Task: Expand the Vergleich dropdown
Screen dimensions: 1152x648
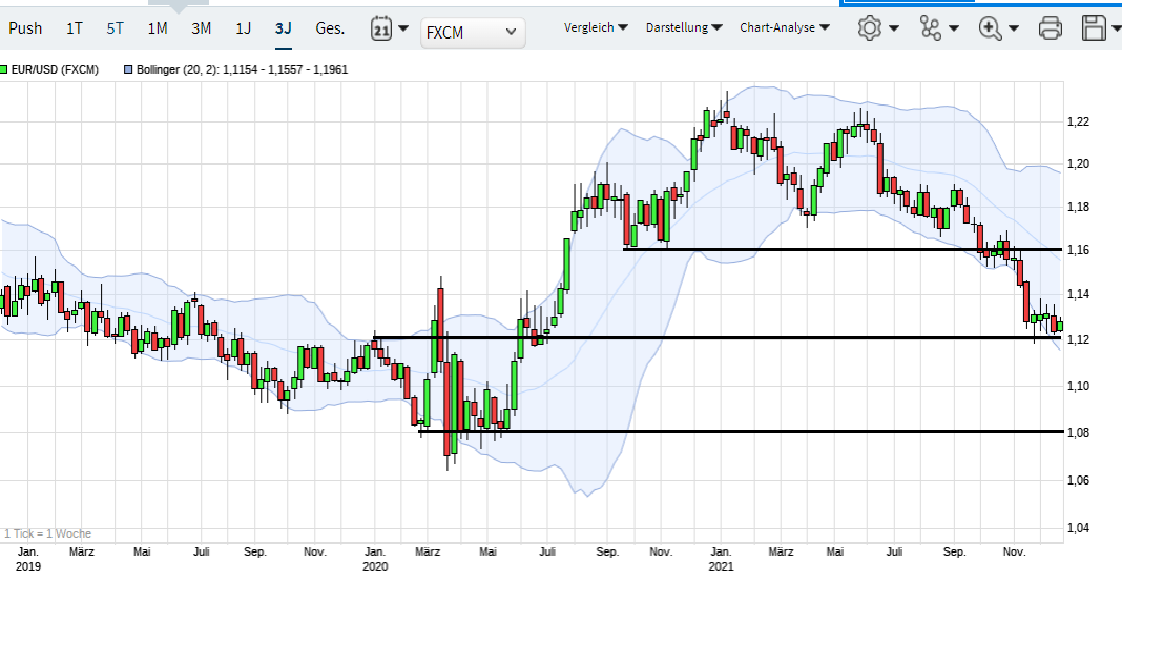Action: point(595,28)
